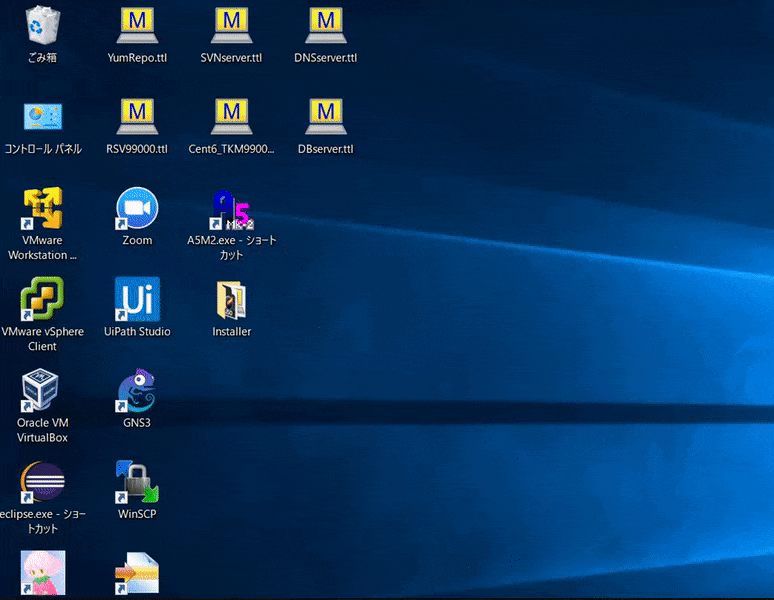
Task: Open the コントロール パネル icon
Action: [43, 116]
